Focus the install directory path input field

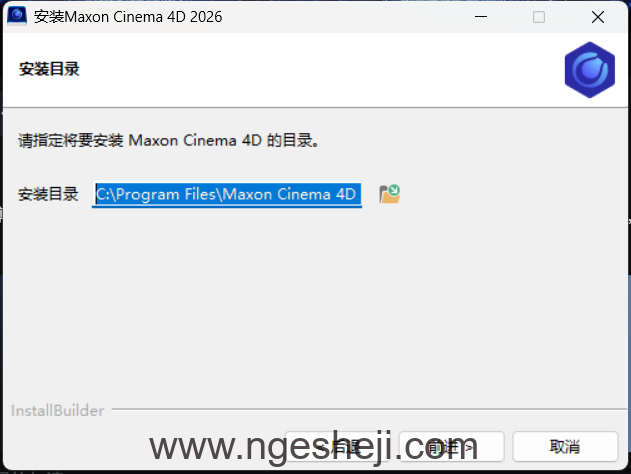pos(227,195)
